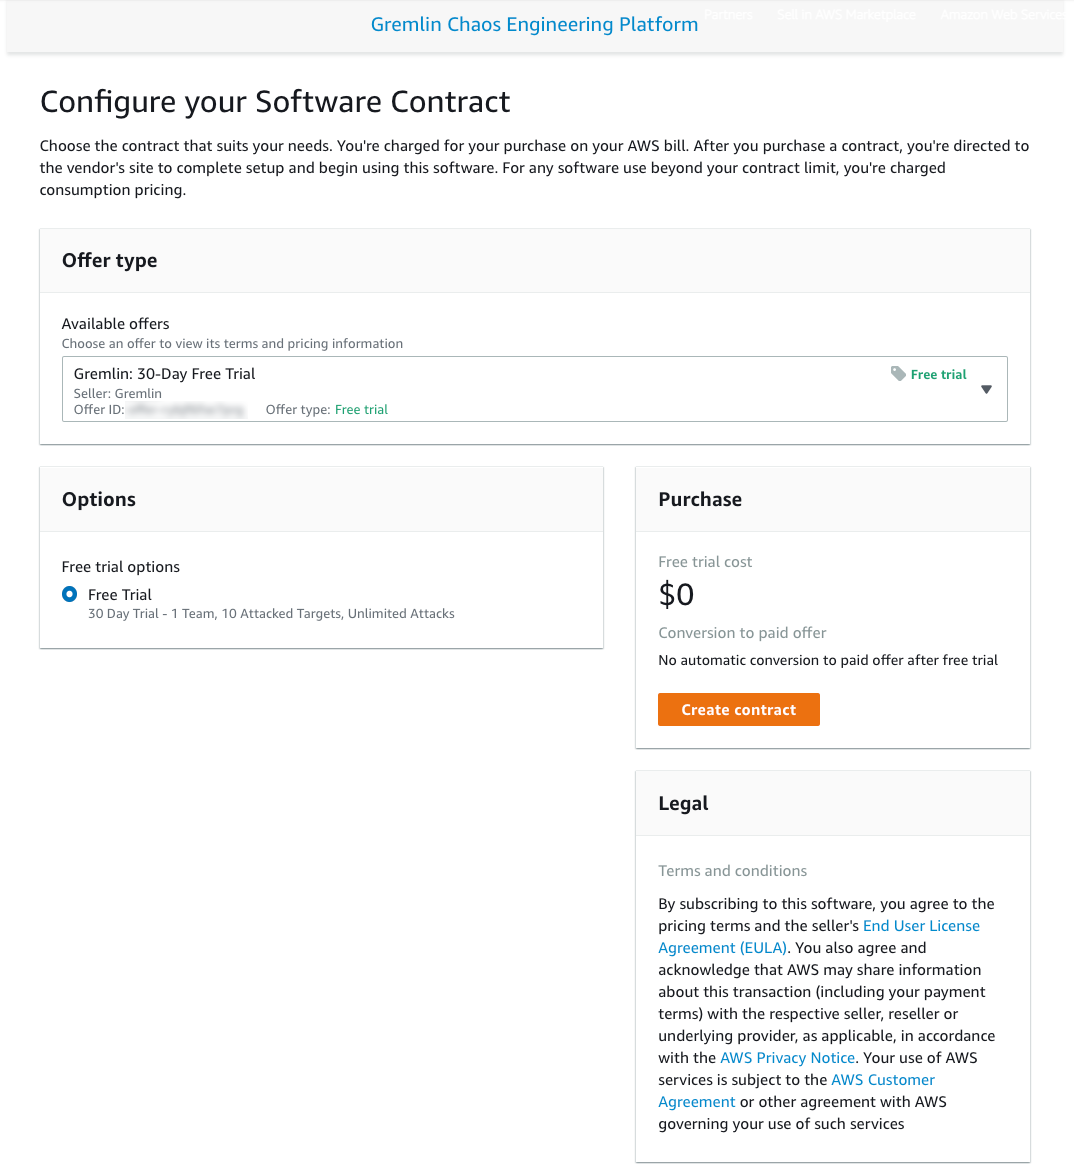Open the Gremlin: 30-Day Free Trial offer selector

(535, 389)
